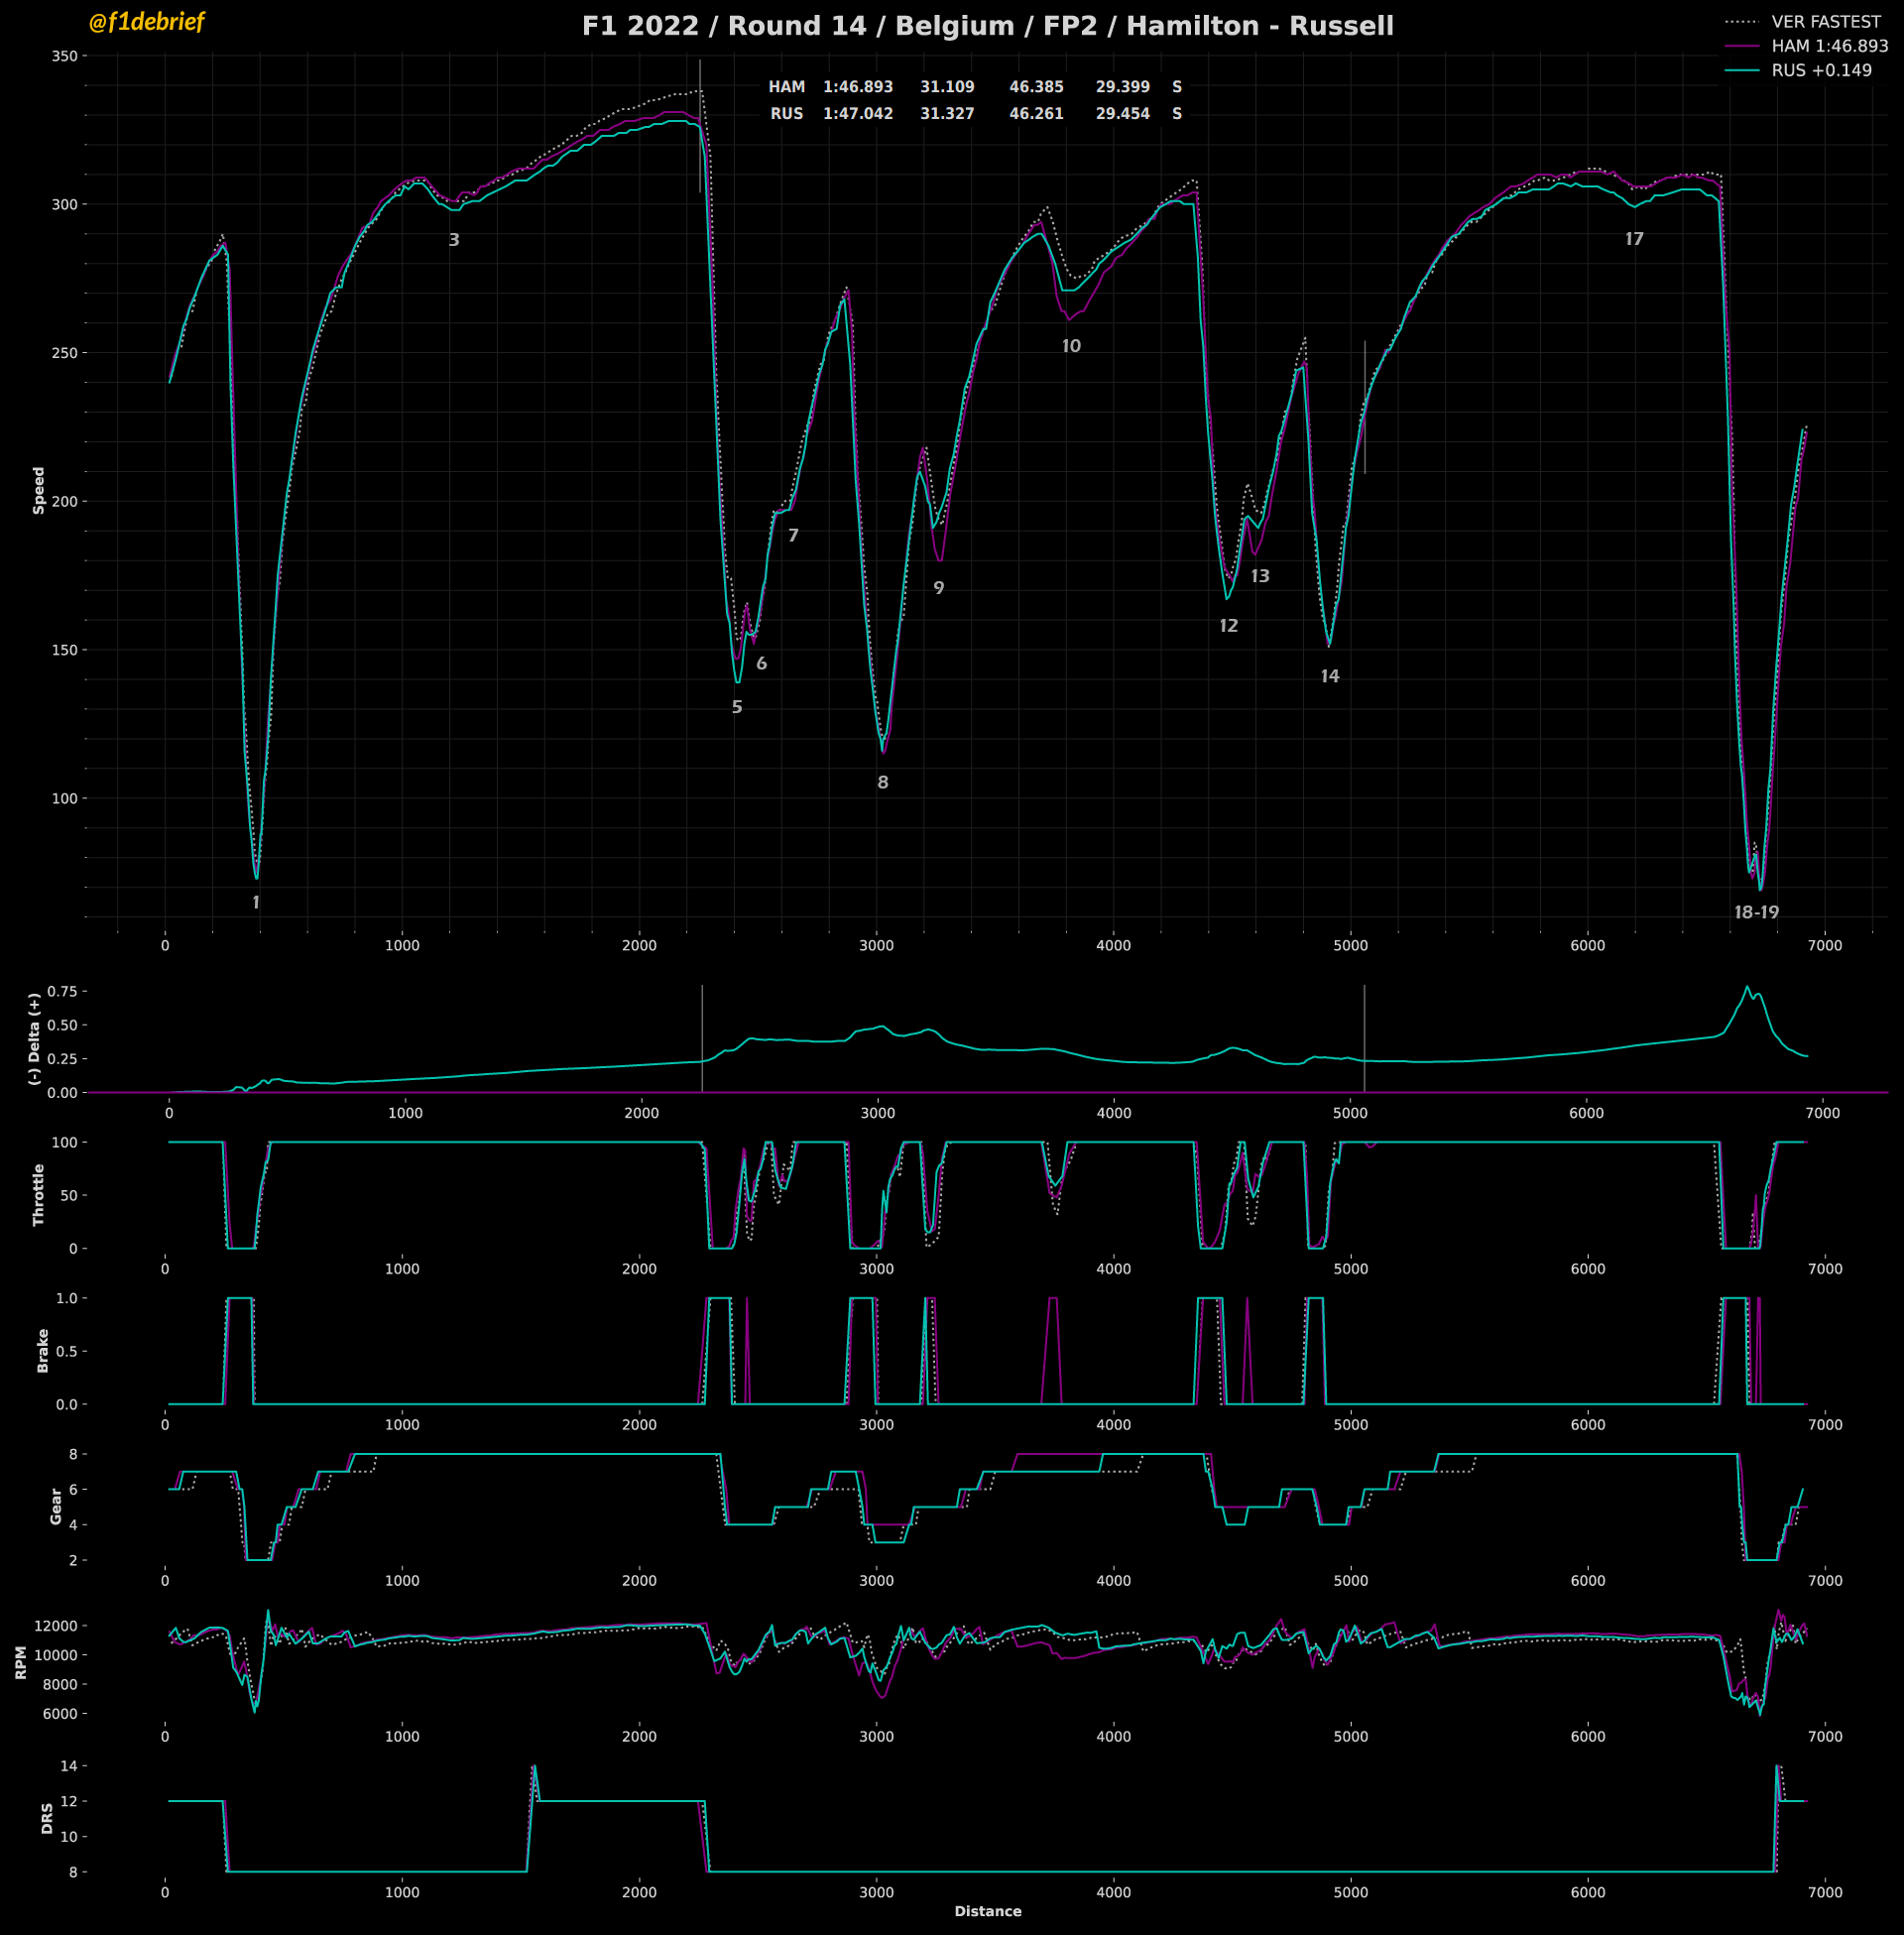Click the turn 8 corner label

point(883,783)
